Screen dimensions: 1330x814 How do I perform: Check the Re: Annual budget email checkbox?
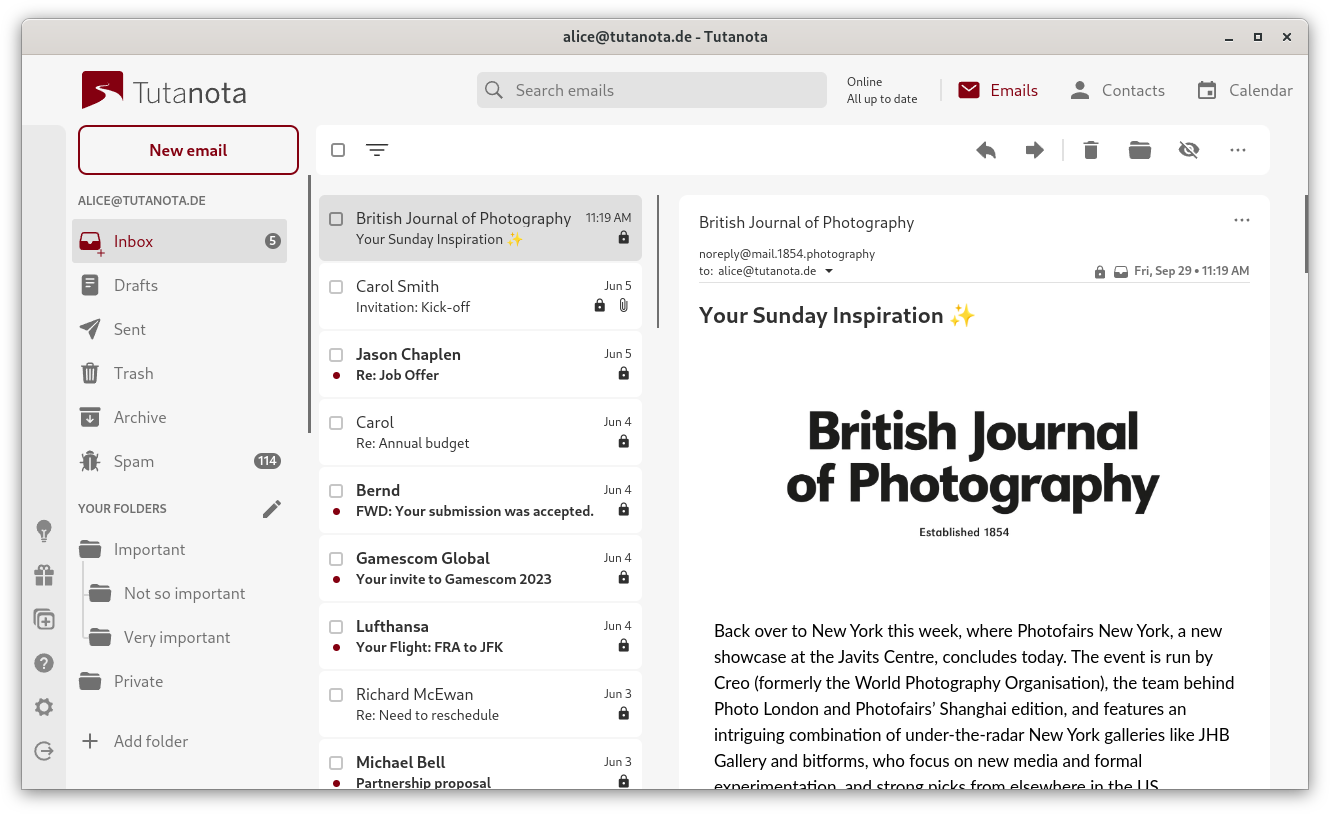[336, 422]
